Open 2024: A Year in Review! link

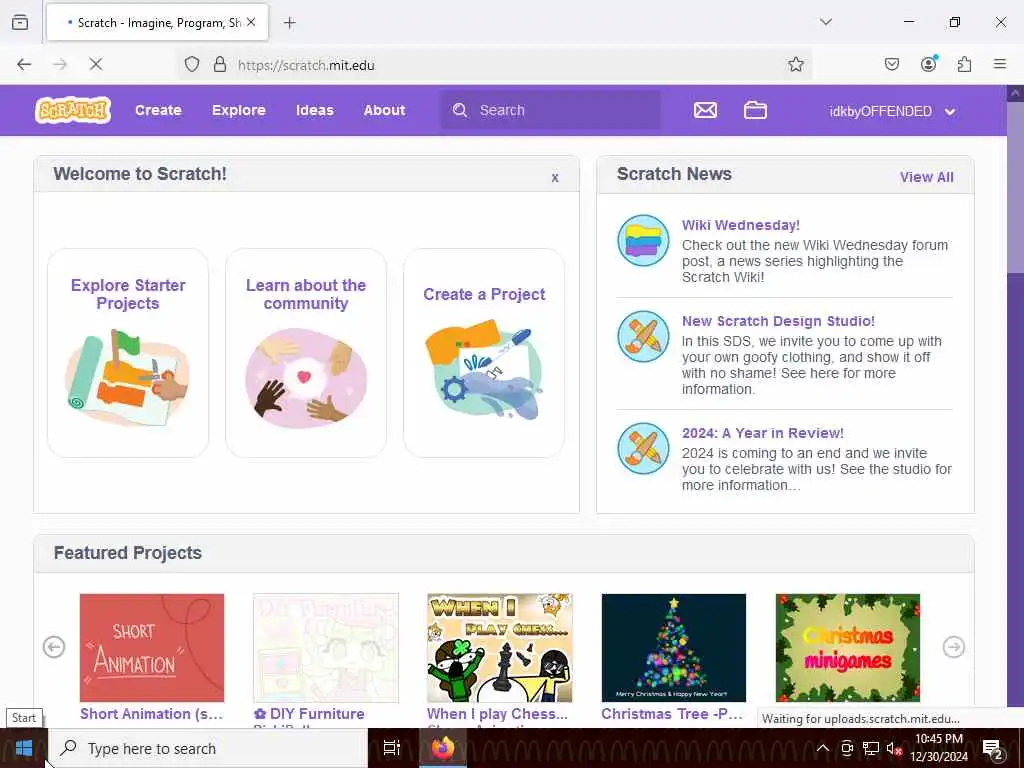coord(763,433)
